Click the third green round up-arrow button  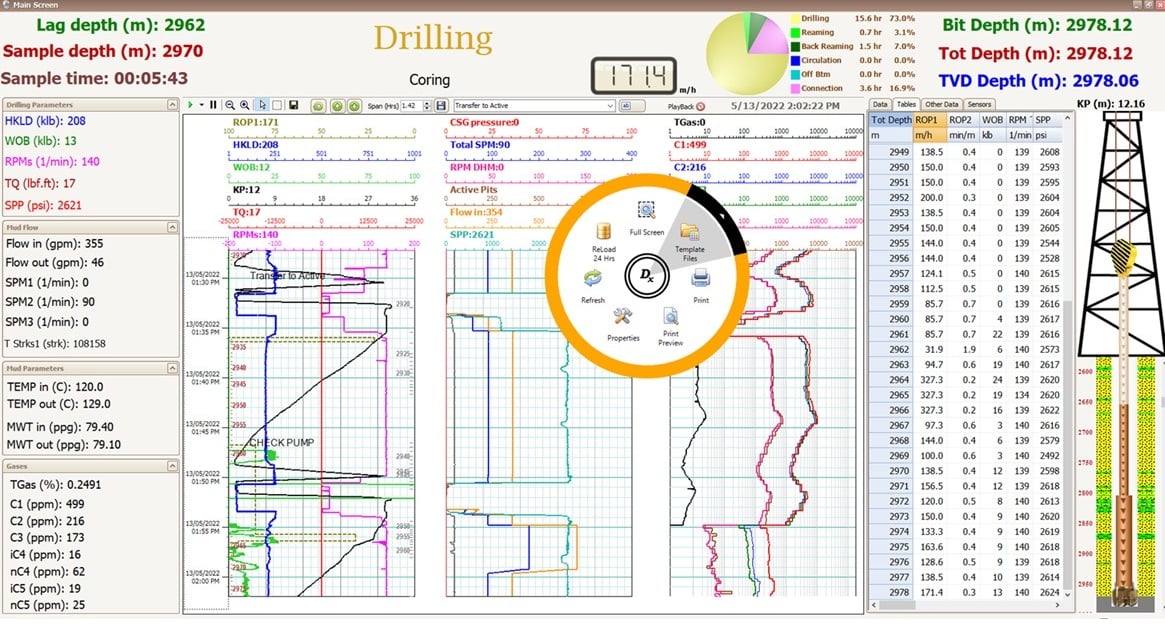tap(354, 106)
